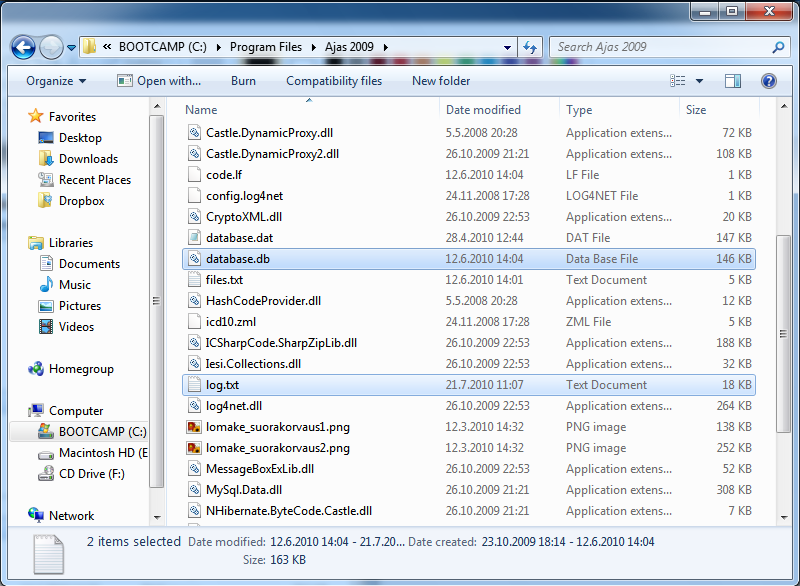Open Help via the question mark icon

[x=768, y=81]
